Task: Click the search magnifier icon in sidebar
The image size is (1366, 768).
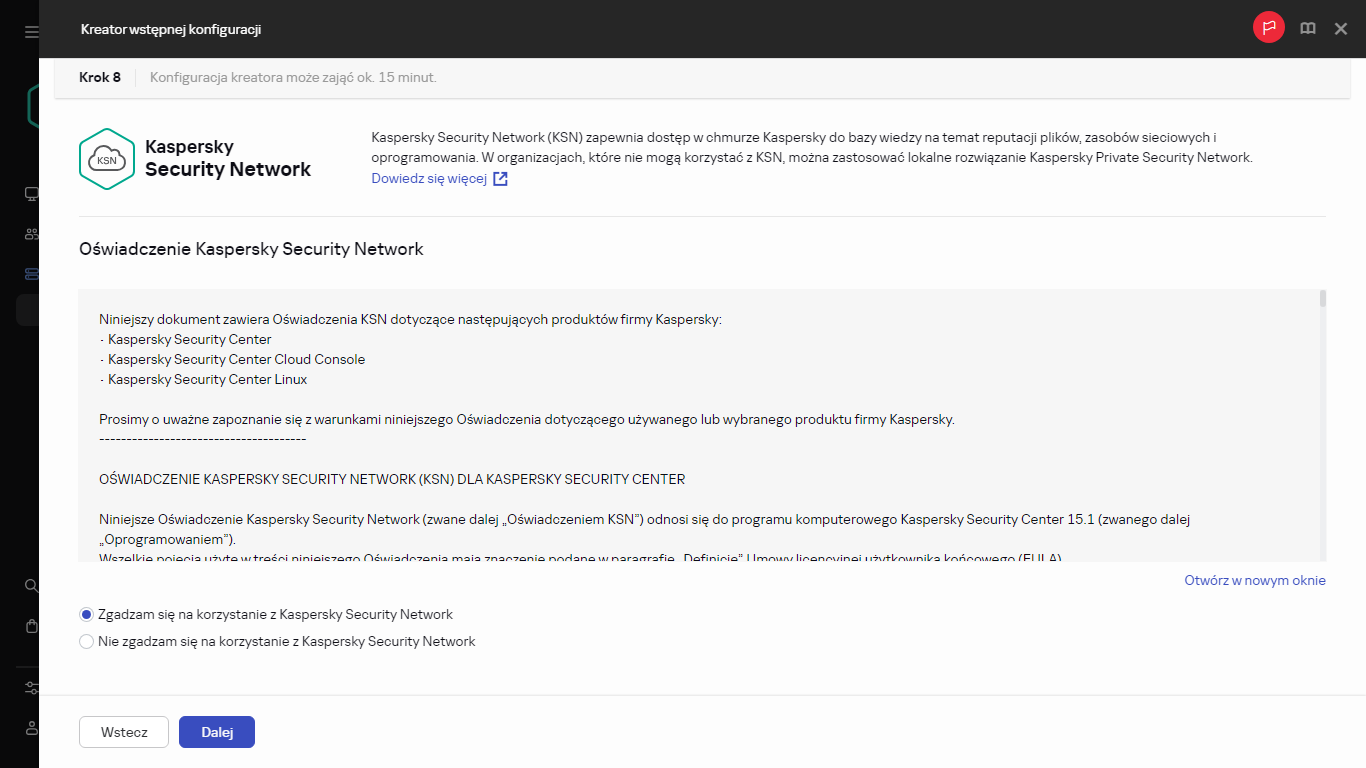Action: [32, 586]
